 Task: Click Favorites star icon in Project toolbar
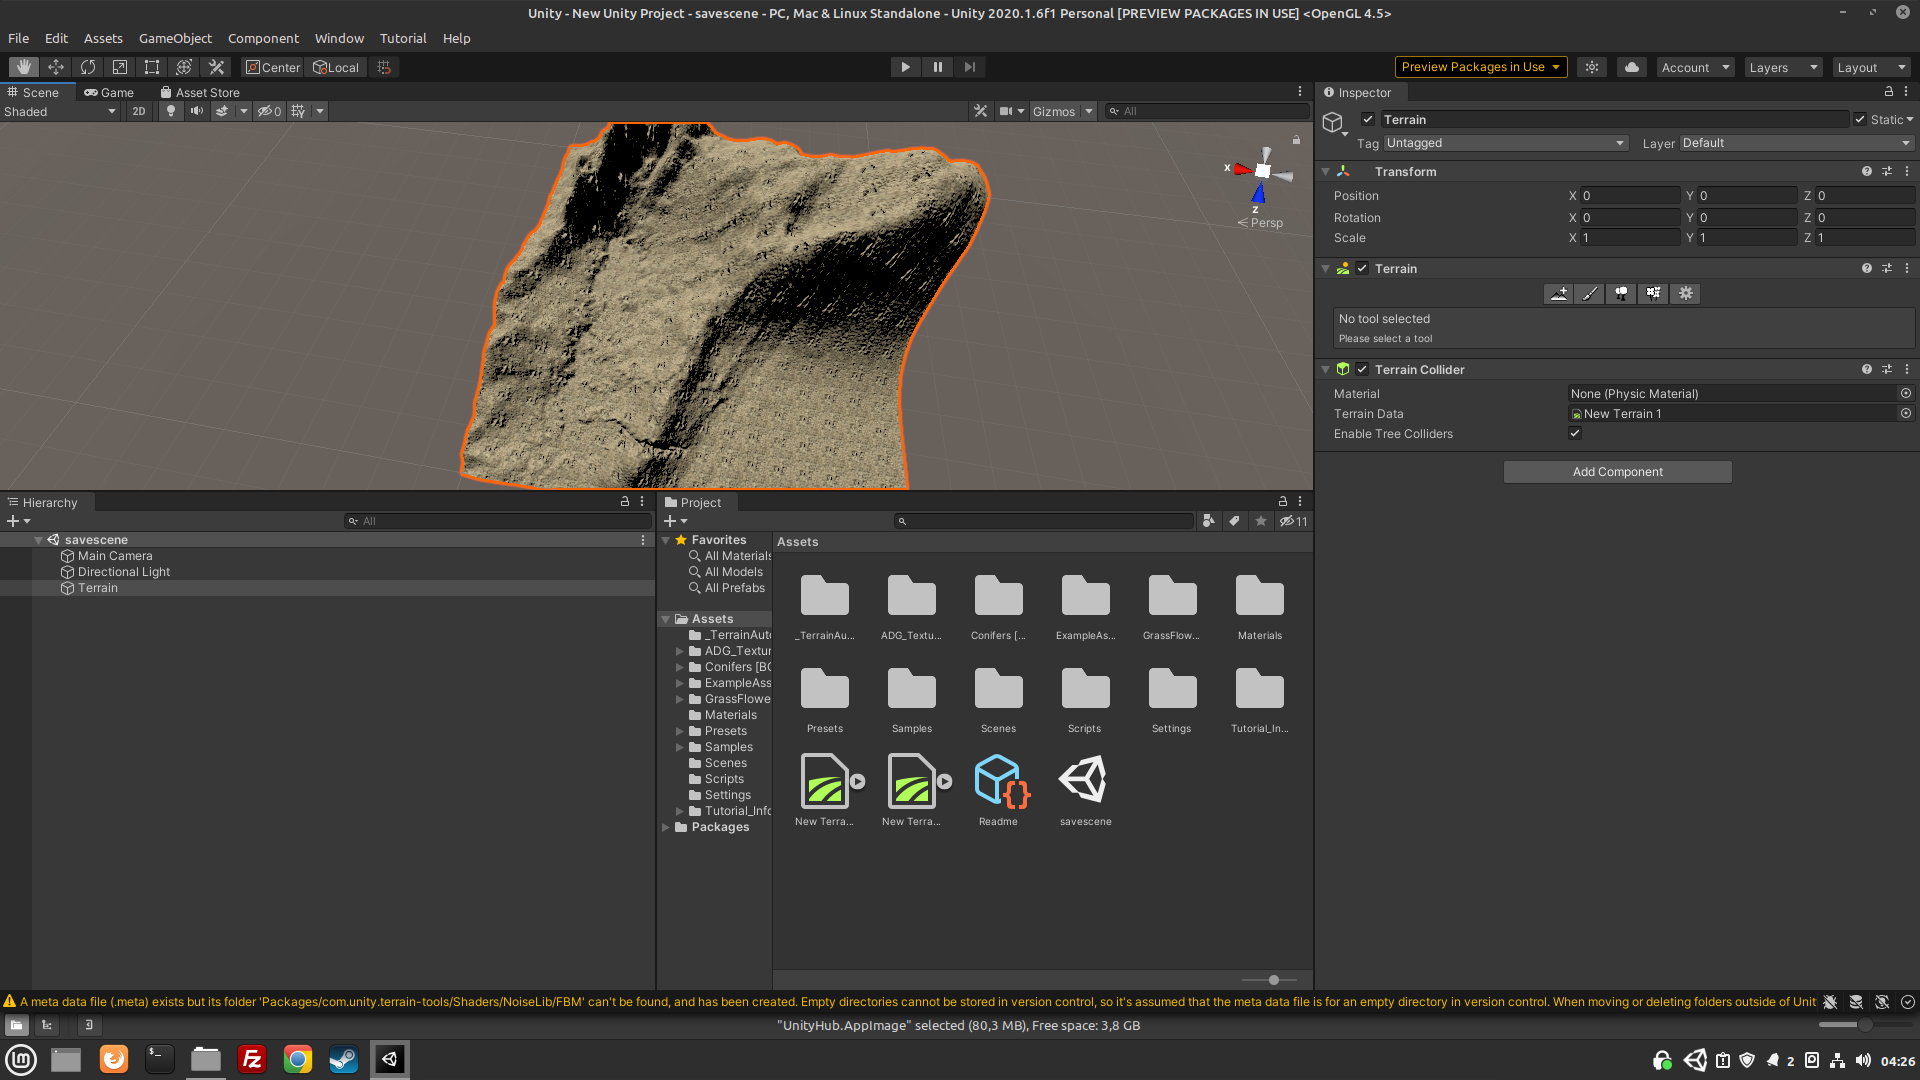(1261, 520)
